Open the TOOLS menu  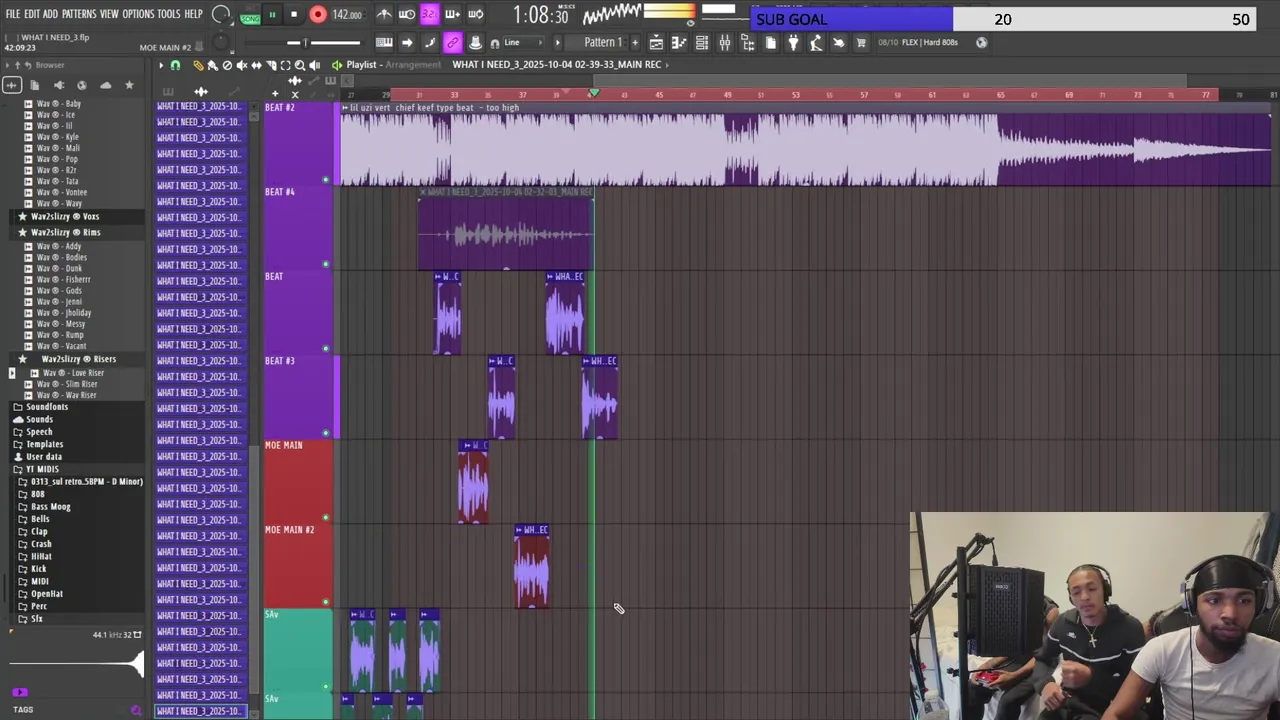click(169, 14)
